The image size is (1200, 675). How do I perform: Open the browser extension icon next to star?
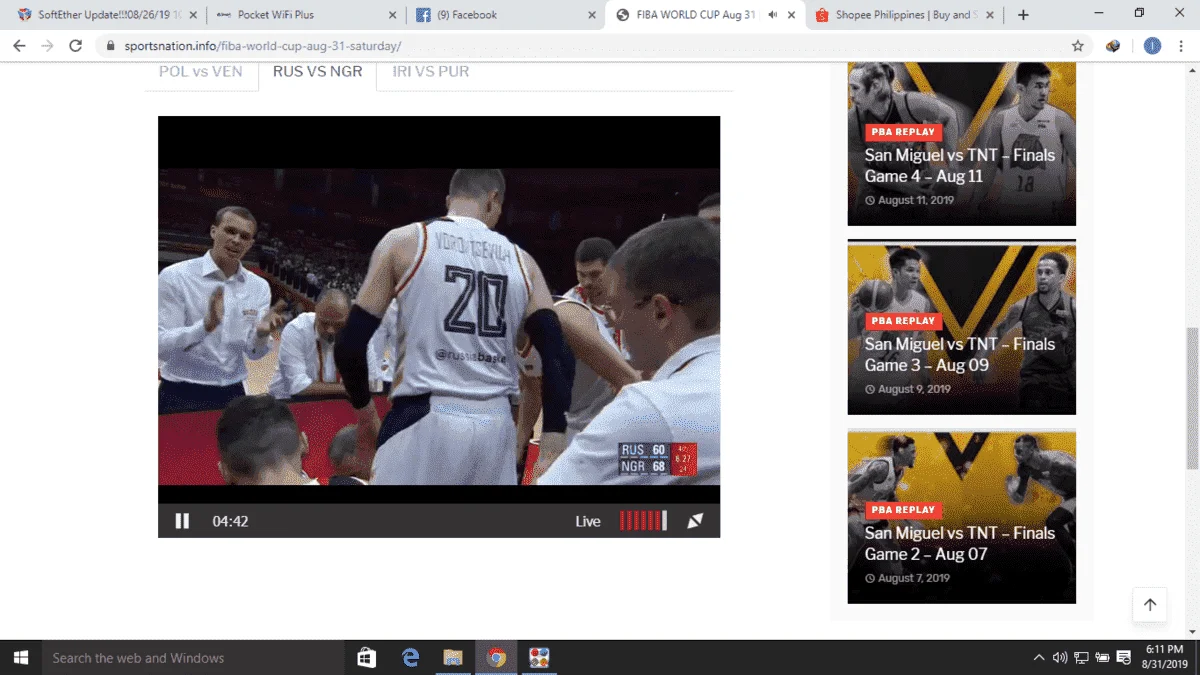1113,46
